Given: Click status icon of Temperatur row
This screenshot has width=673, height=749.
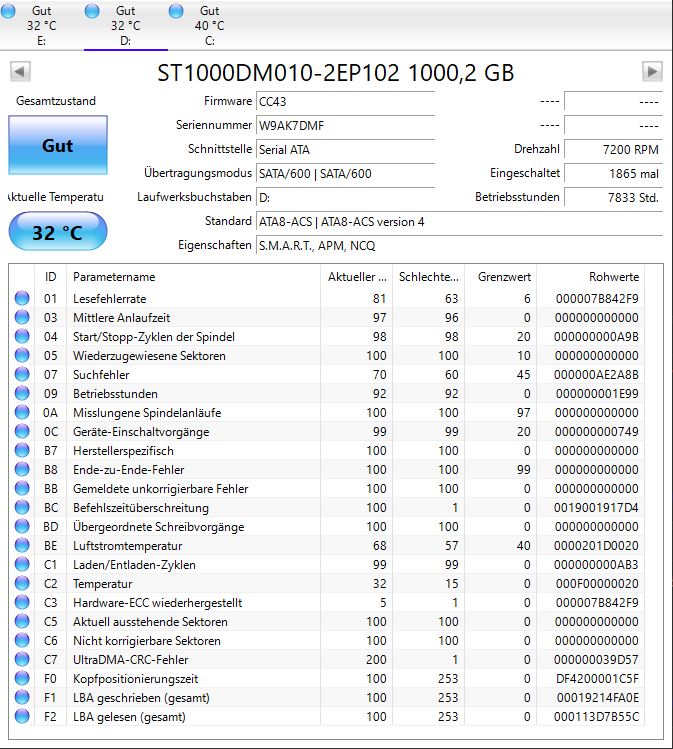Looking at the screenshot, I should [x=22, y=583].
